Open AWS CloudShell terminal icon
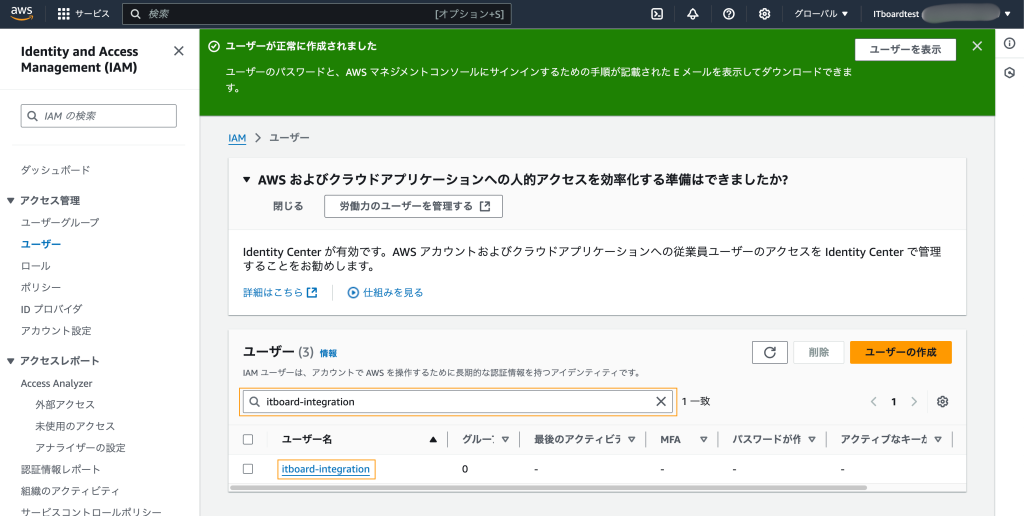 (x=657, y=14)
